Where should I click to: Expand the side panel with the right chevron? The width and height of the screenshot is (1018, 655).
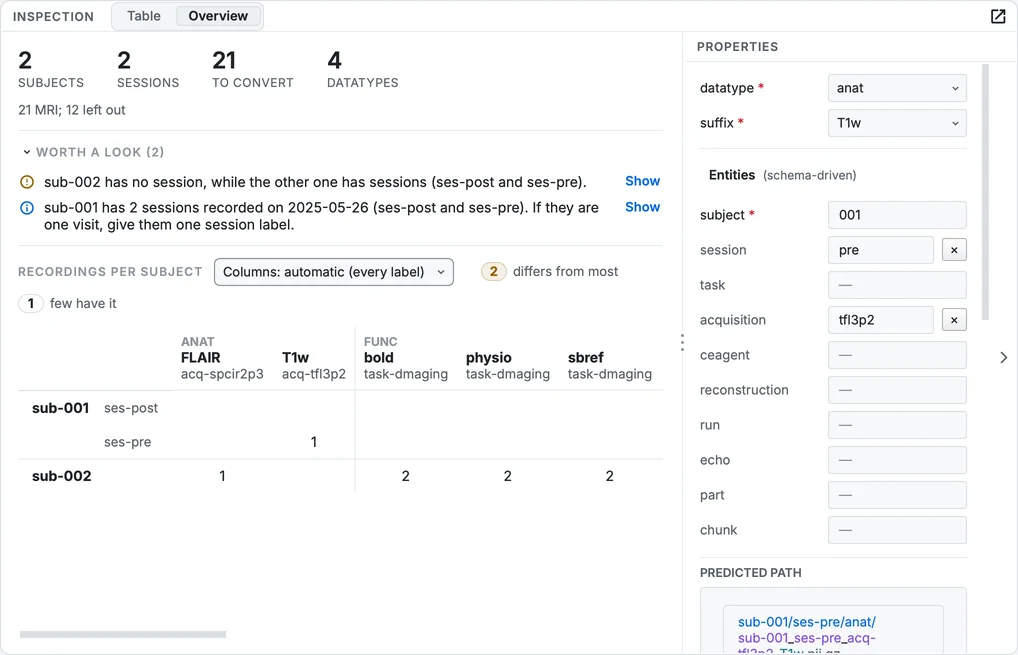tap(1004, 357)
